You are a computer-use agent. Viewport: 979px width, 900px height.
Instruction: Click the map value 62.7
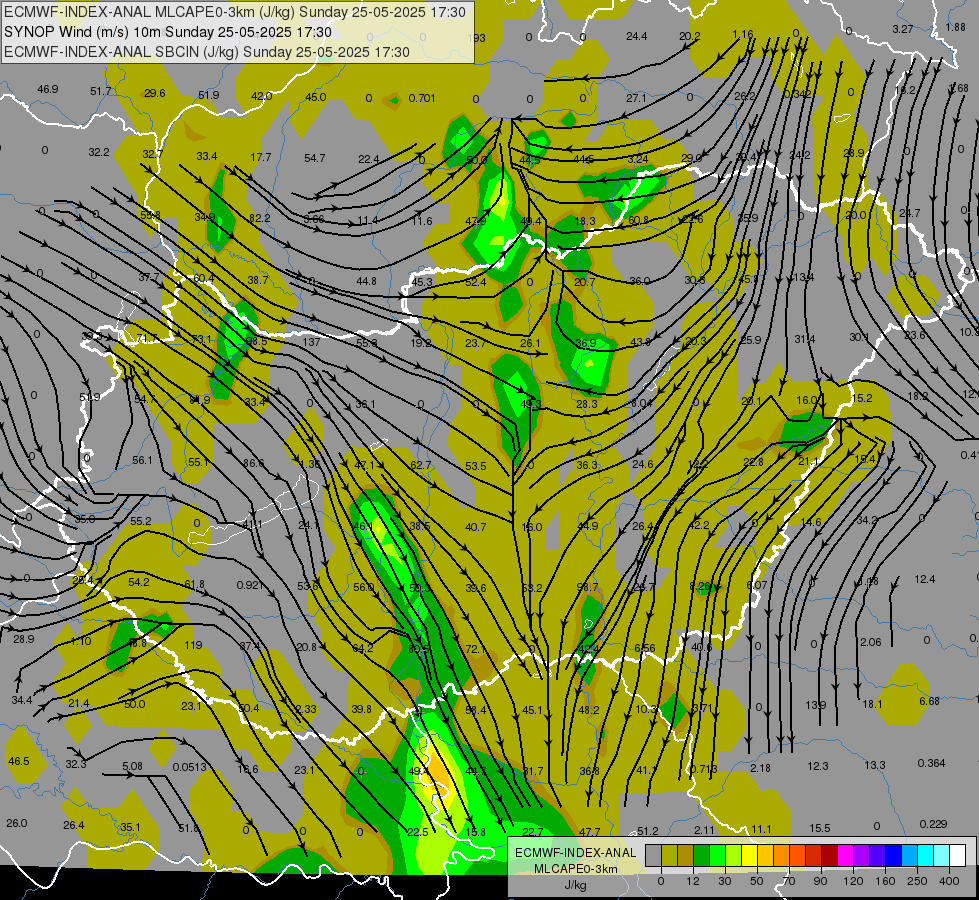421,465
